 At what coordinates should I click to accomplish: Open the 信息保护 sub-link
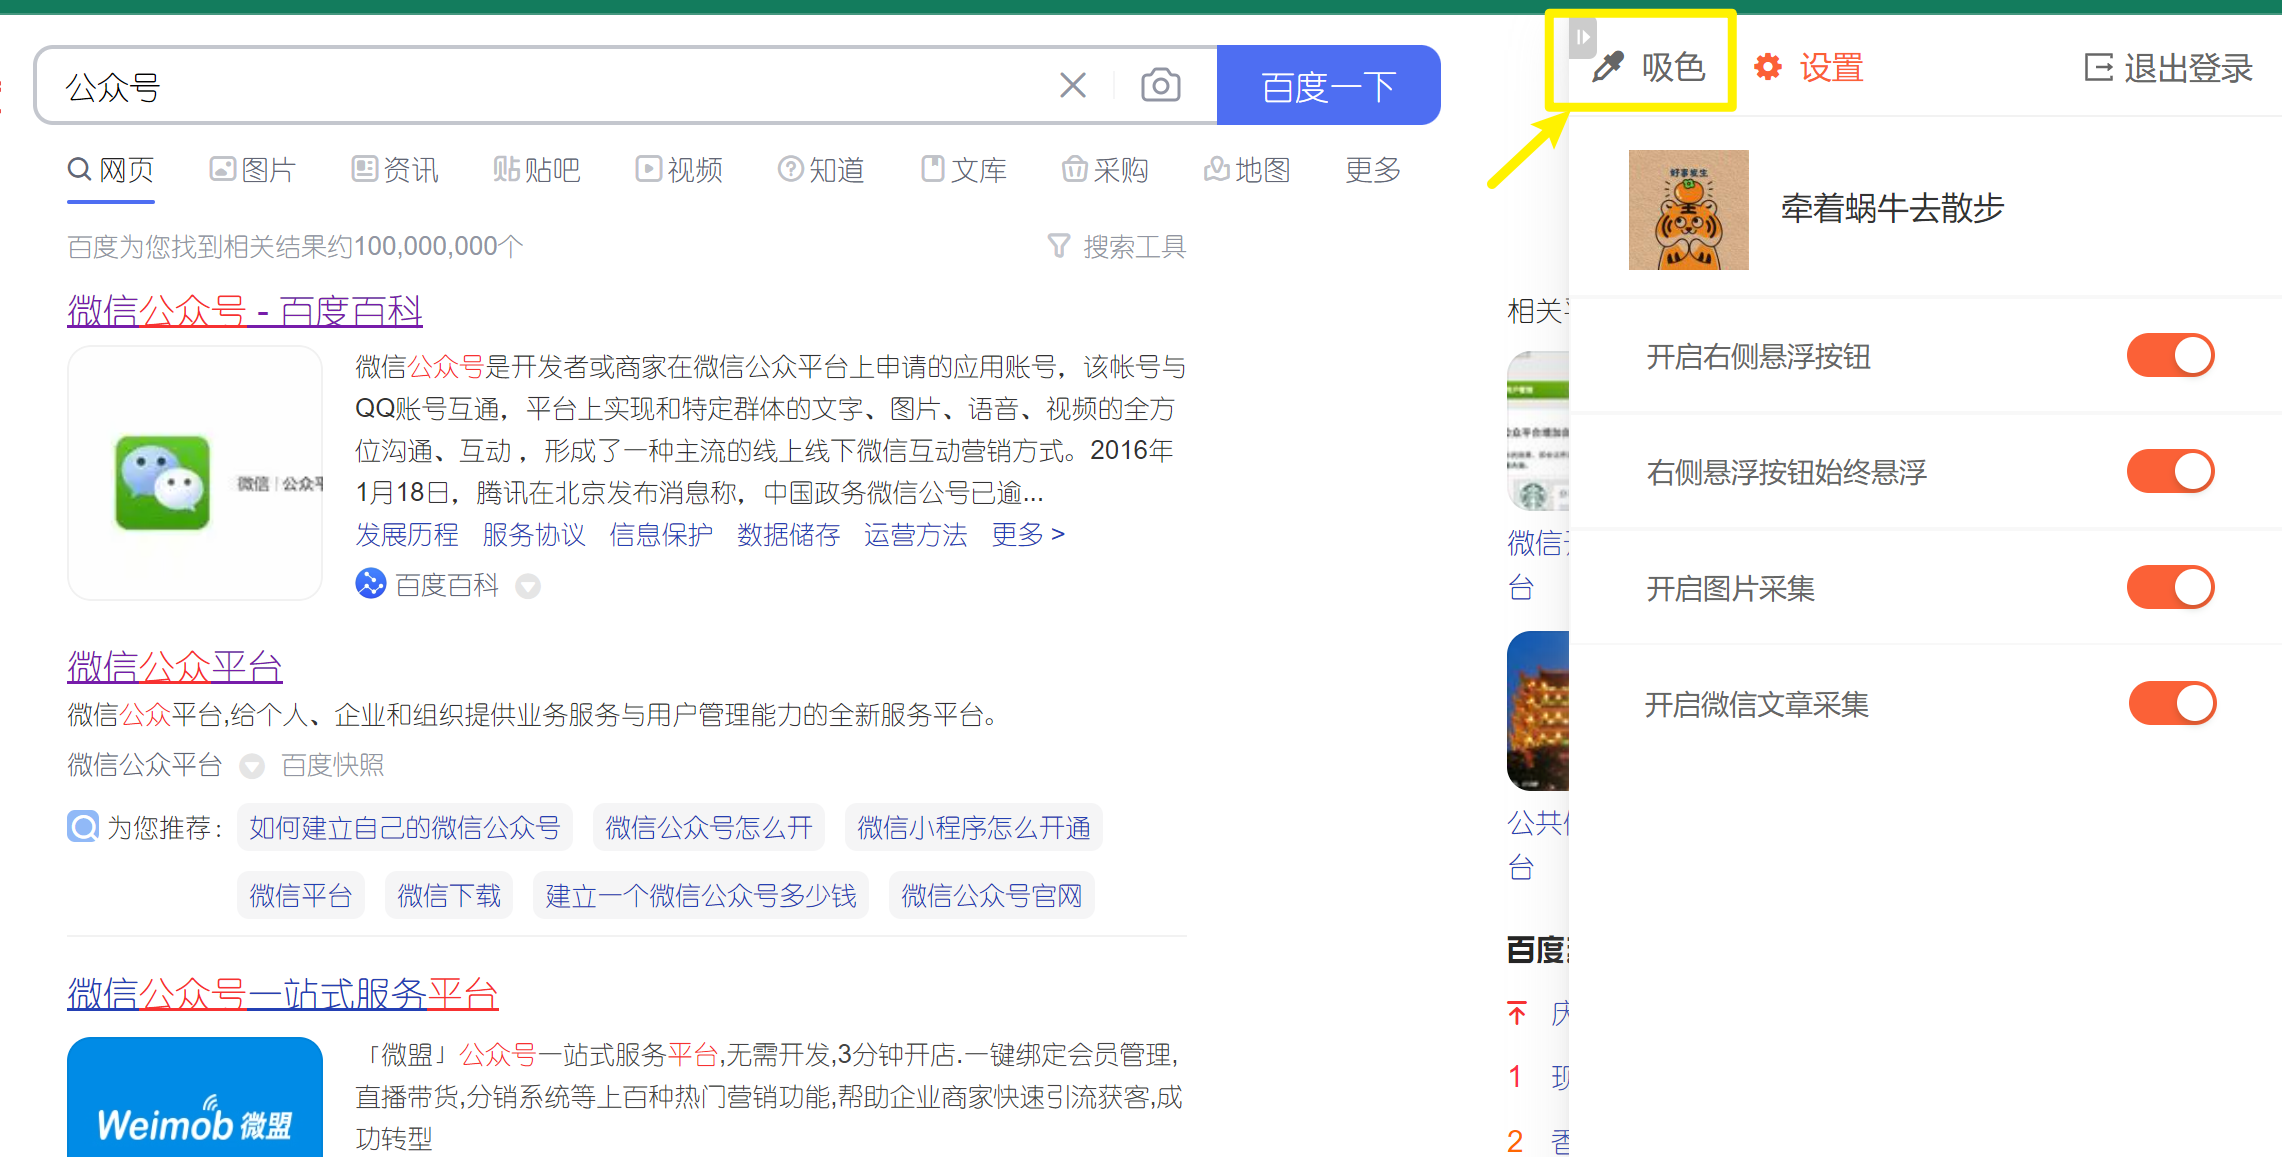click(x=661, y=535)
